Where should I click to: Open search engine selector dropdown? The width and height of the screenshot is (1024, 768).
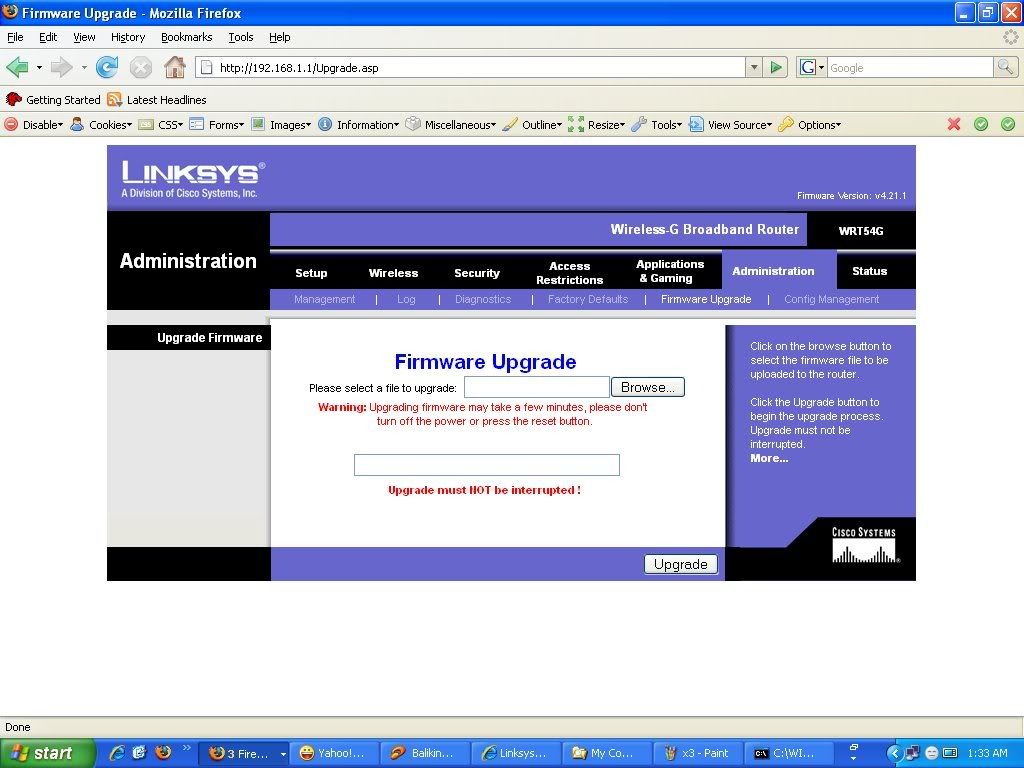coord(812,67)
